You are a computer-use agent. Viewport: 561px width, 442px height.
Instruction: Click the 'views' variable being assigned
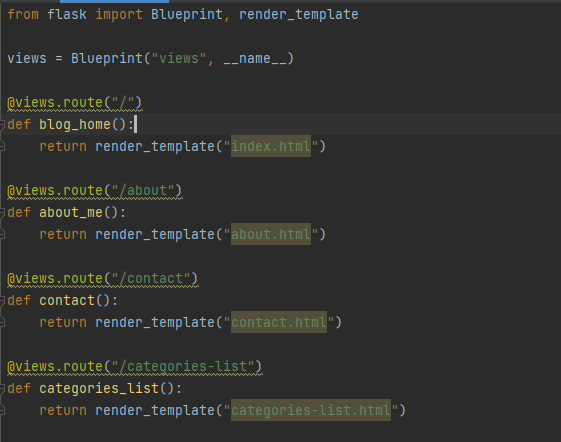coord(27,58)
